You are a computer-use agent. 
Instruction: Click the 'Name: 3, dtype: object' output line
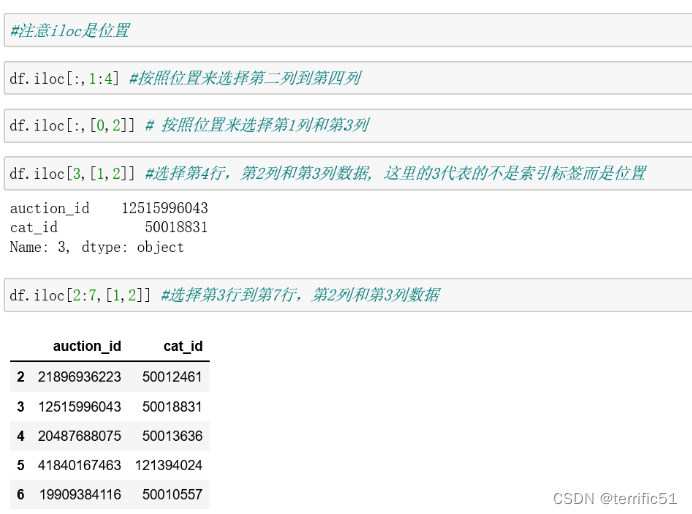(97, 247)
